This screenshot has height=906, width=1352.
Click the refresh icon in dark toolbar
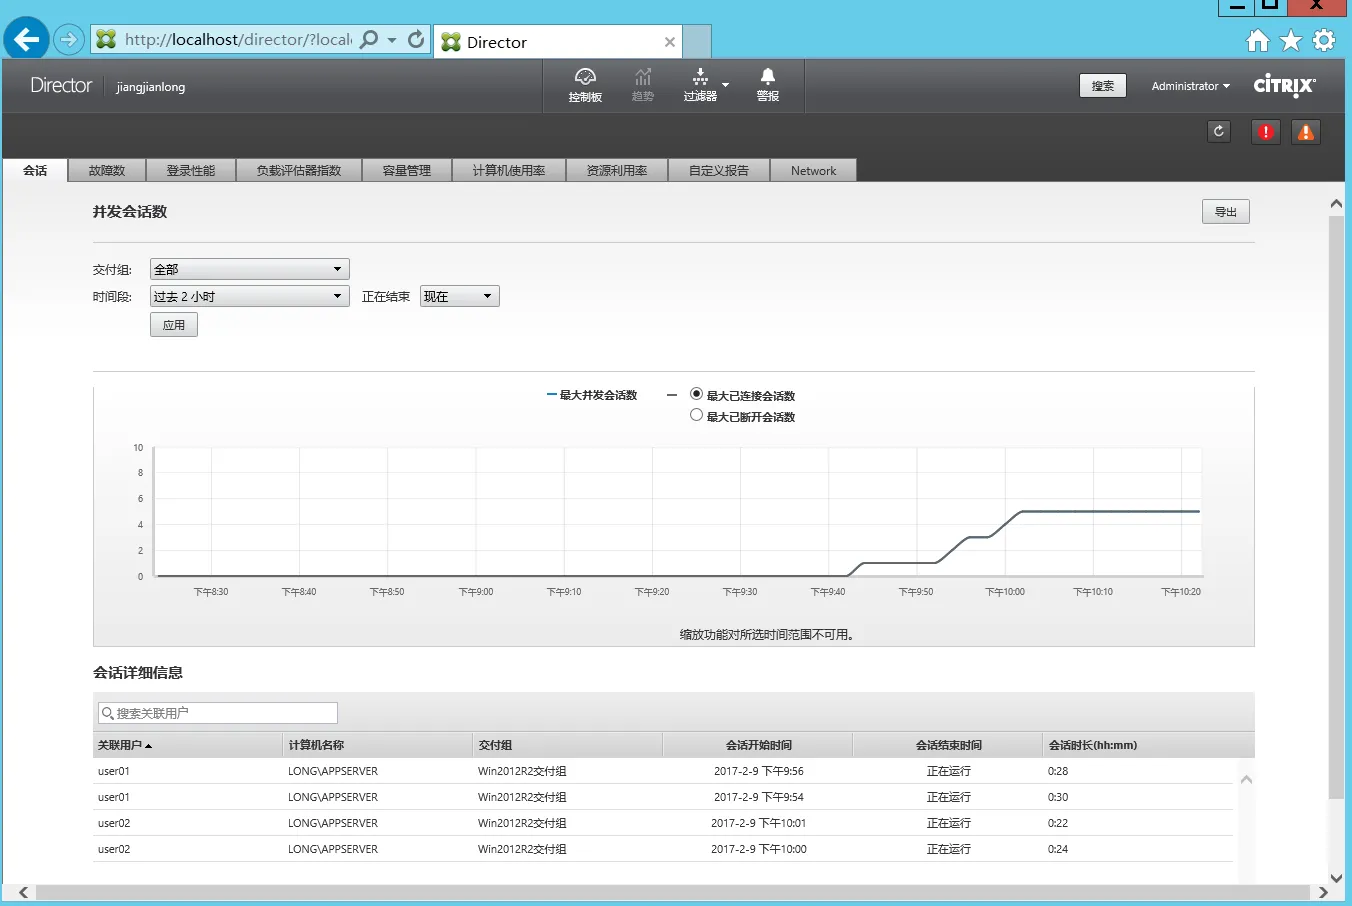pyautogui.click(x=1219, y=131)
